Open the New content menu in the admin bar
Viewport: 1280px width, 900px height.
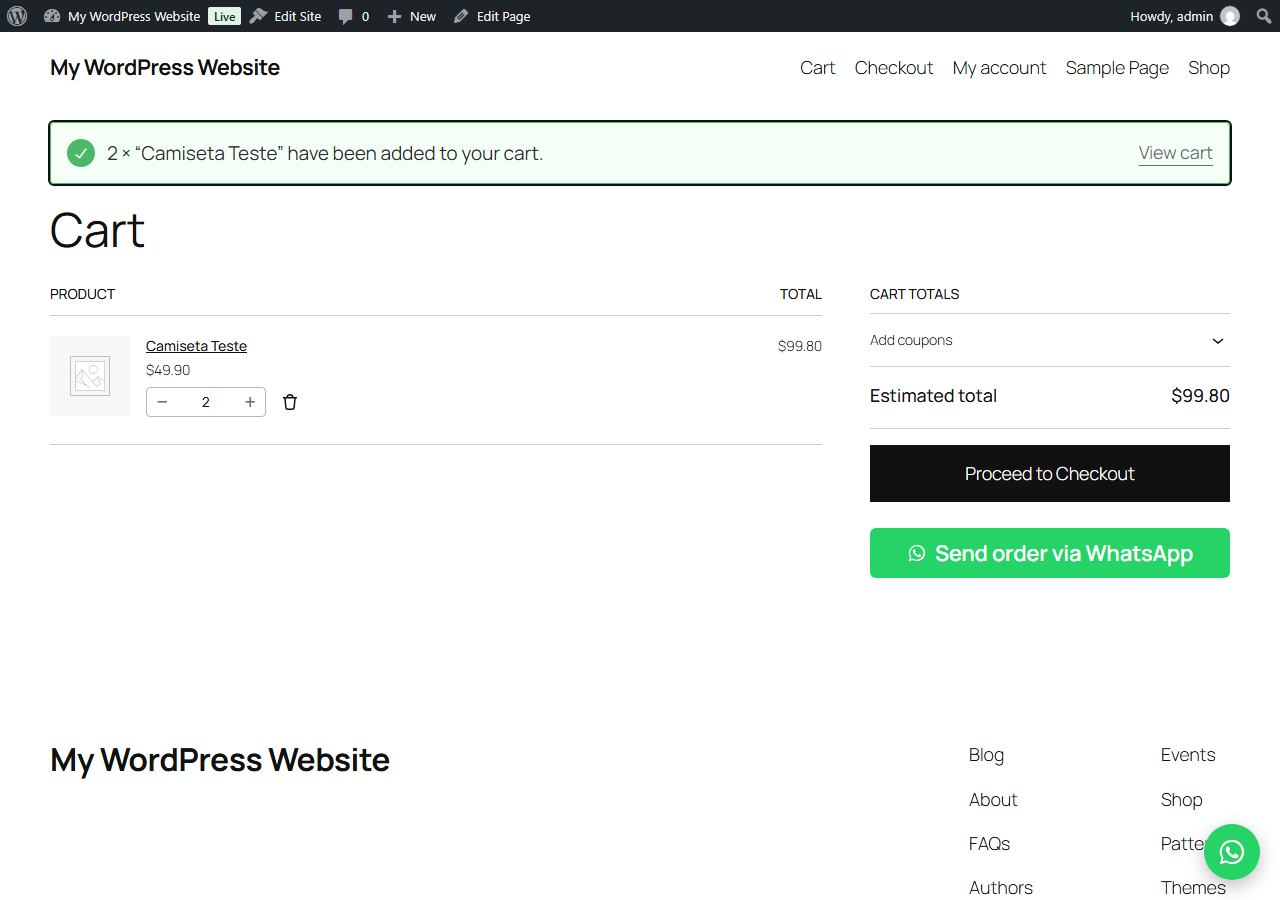point(411,16)
